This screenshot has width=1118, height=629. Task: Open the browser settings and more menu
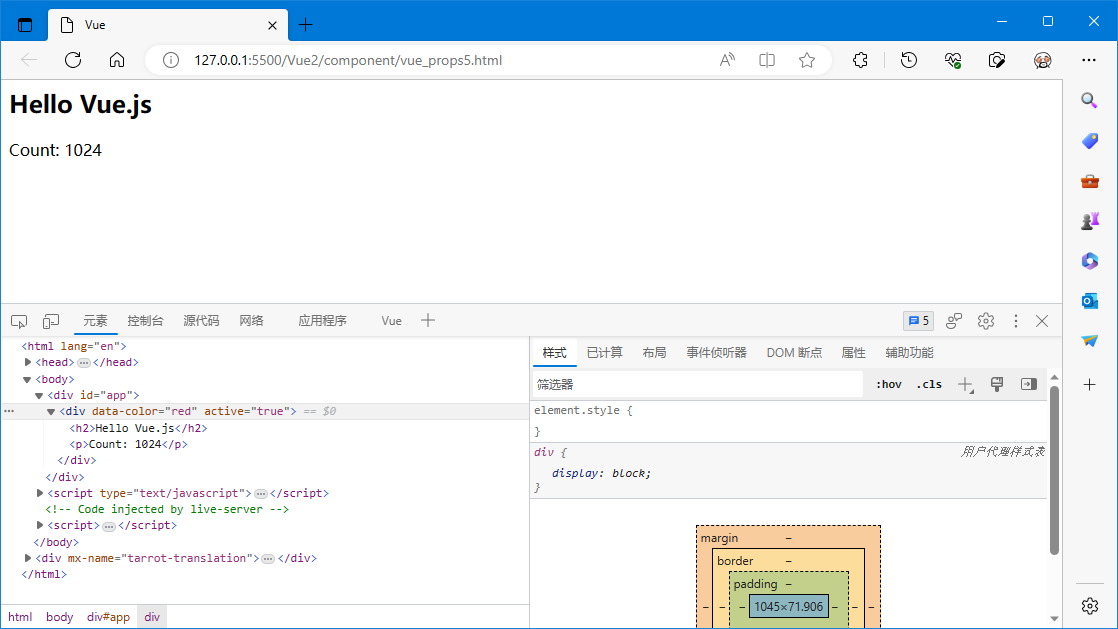click(1089, 60)
